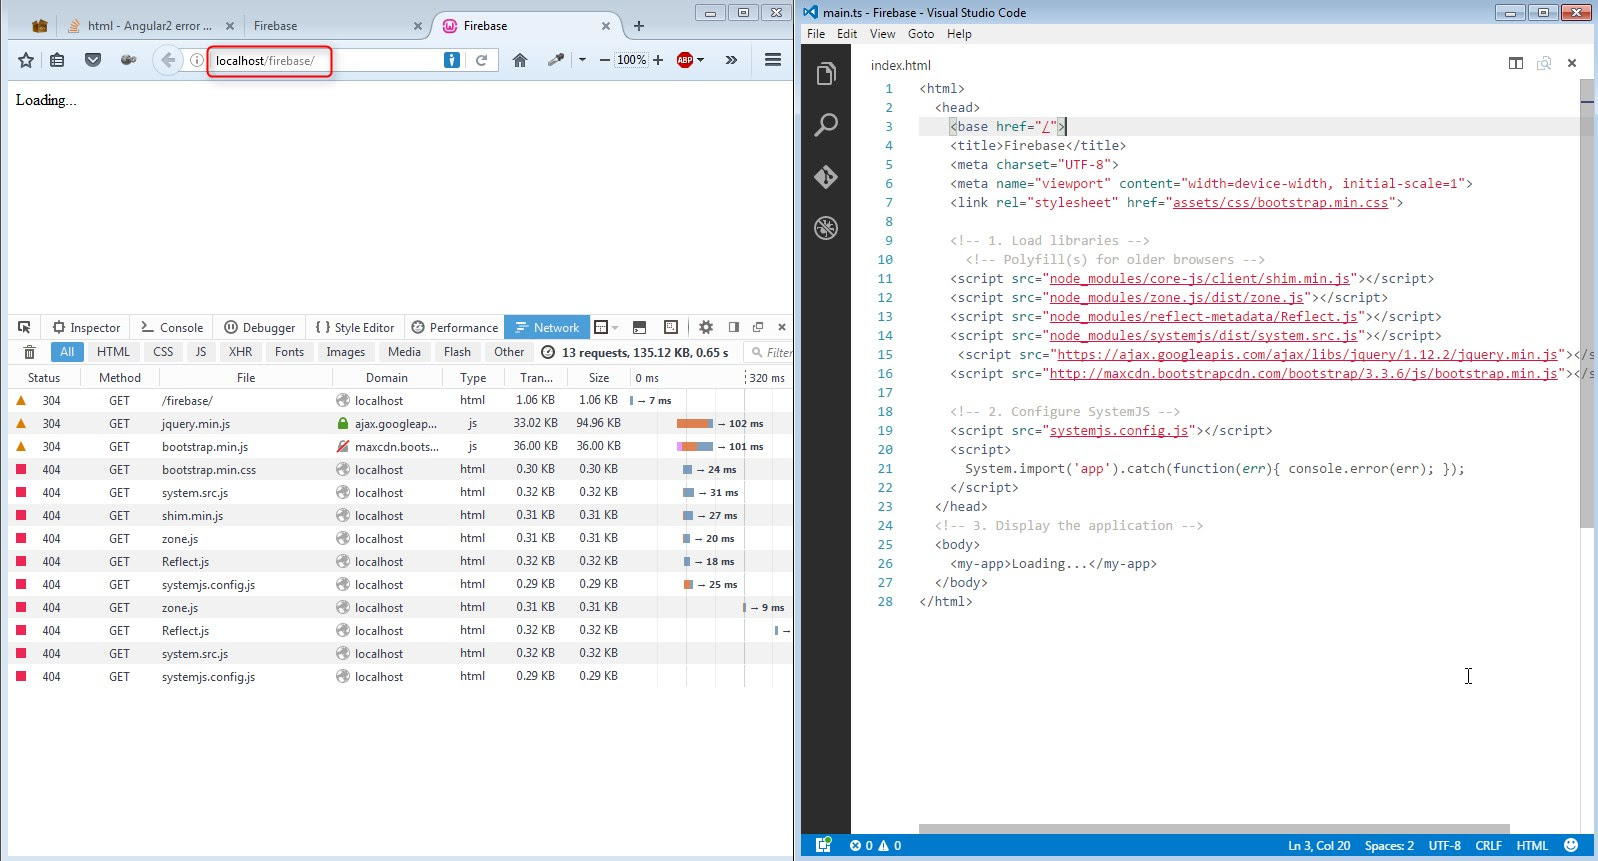Activate the devtools element picker
Image resolution: width=1598 pixels, height=861 pixels.
pos(24,327)
